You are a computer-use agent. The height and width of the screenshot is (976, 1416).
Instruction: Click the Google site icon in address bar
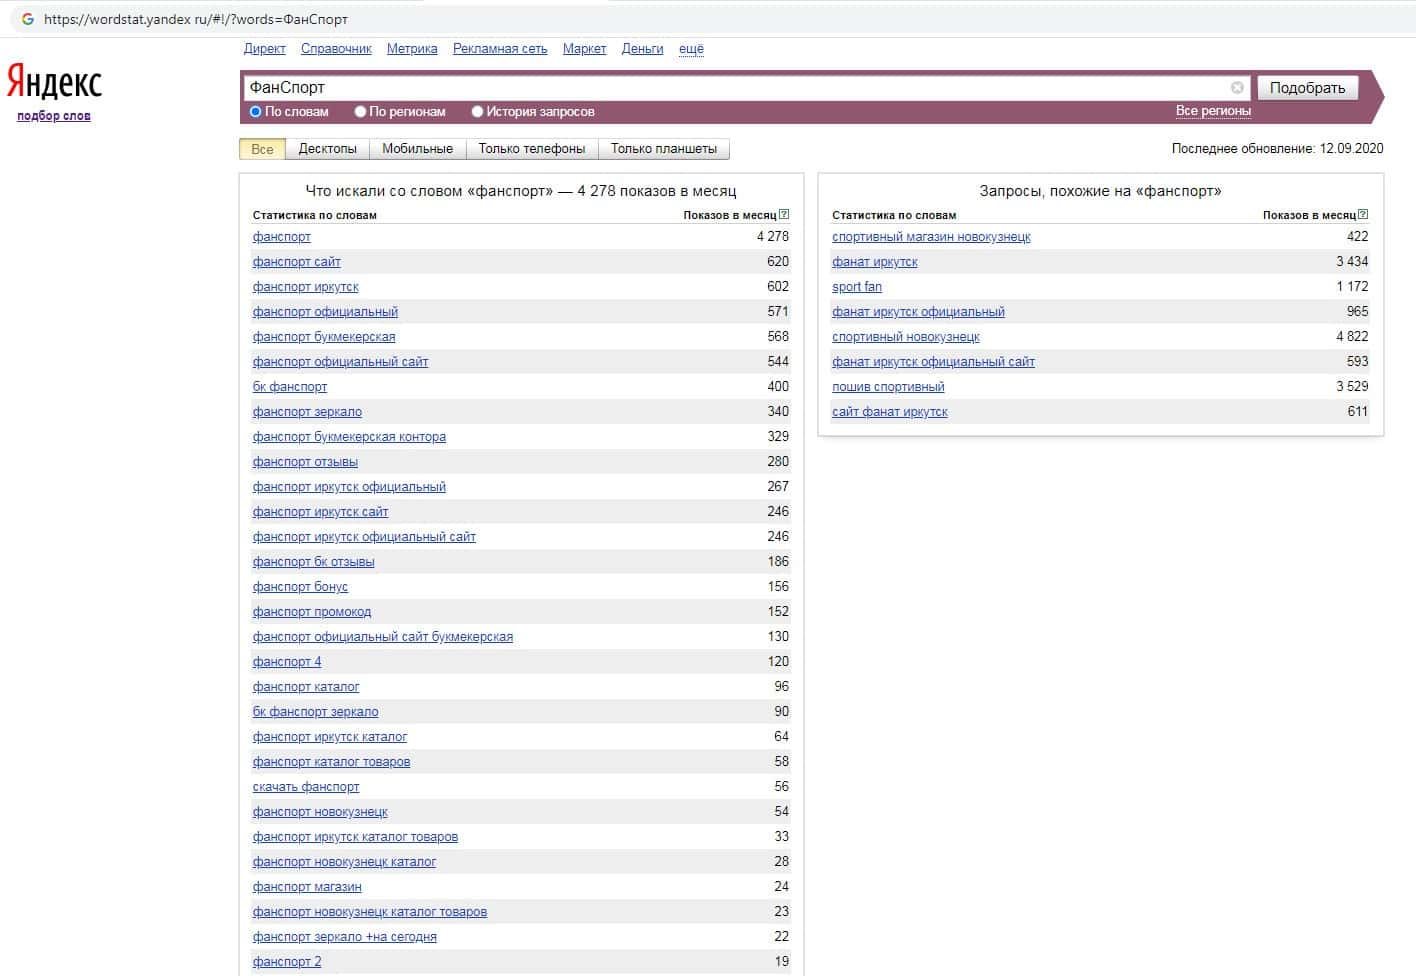(27, 19)
